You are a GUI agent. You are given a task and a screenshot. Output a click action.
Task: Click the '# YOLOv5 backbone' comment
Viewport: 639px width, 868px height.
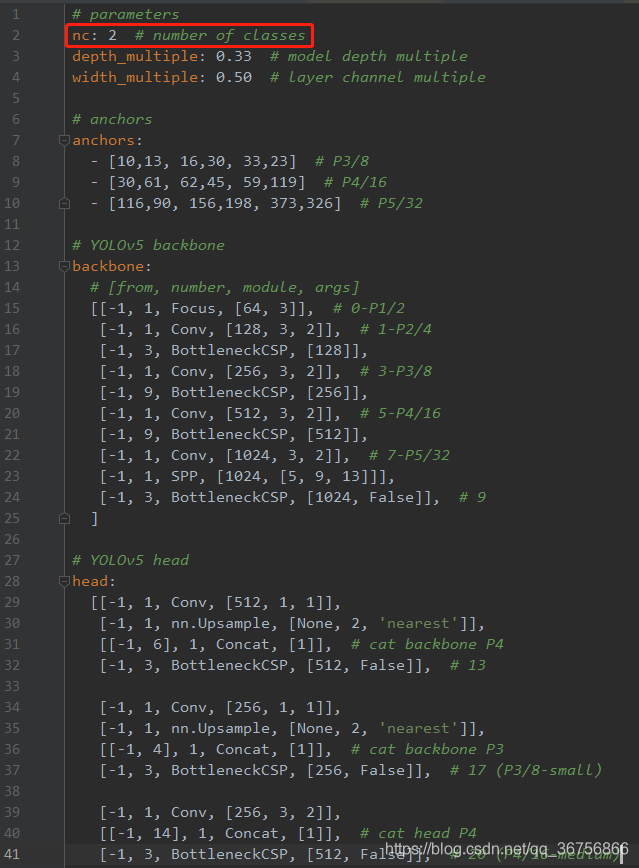[148, 246]
